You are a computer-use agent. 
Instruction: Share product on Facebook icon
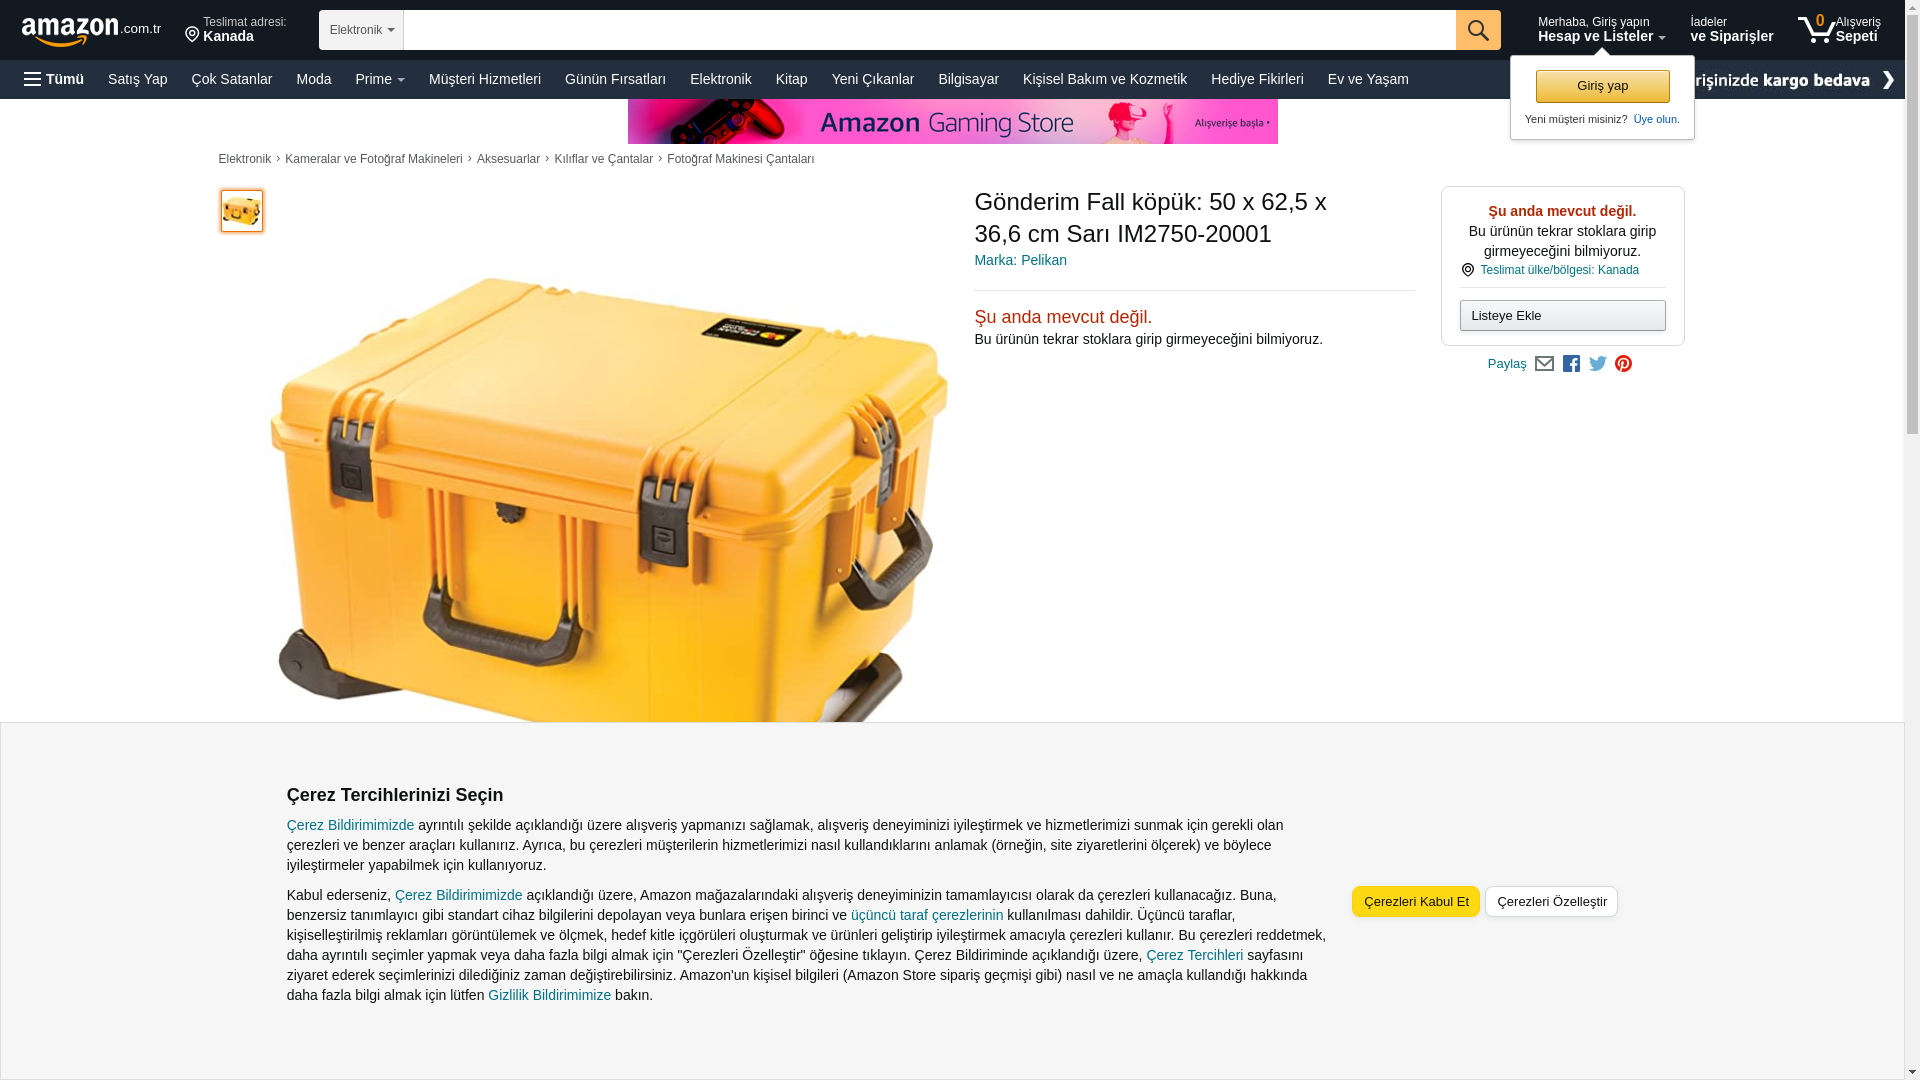coord(1571,364)
